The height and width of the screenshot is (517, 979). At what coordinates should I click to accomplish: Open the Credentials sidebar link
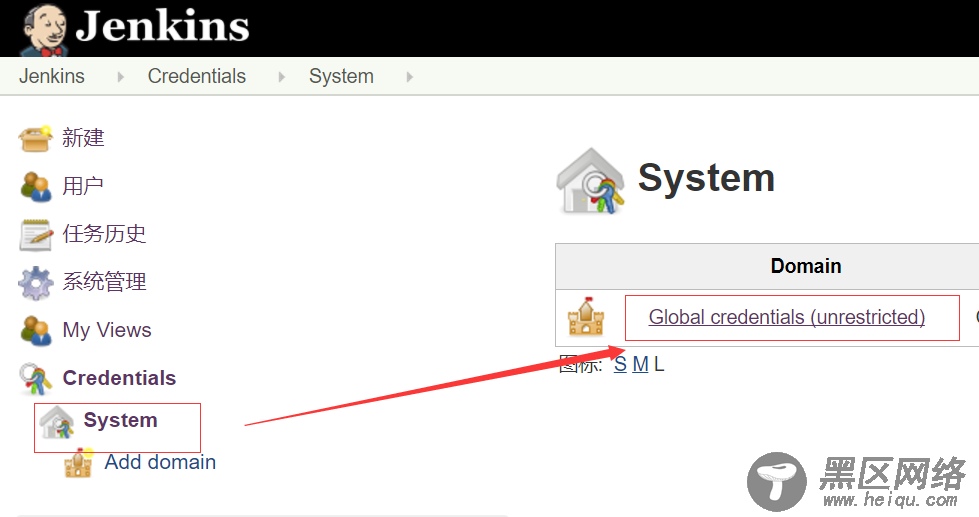coord(119,378)
